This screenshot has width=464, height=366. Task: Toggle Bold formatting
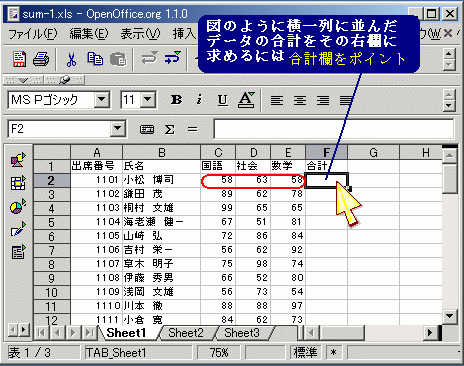click(x=176, y=100)
